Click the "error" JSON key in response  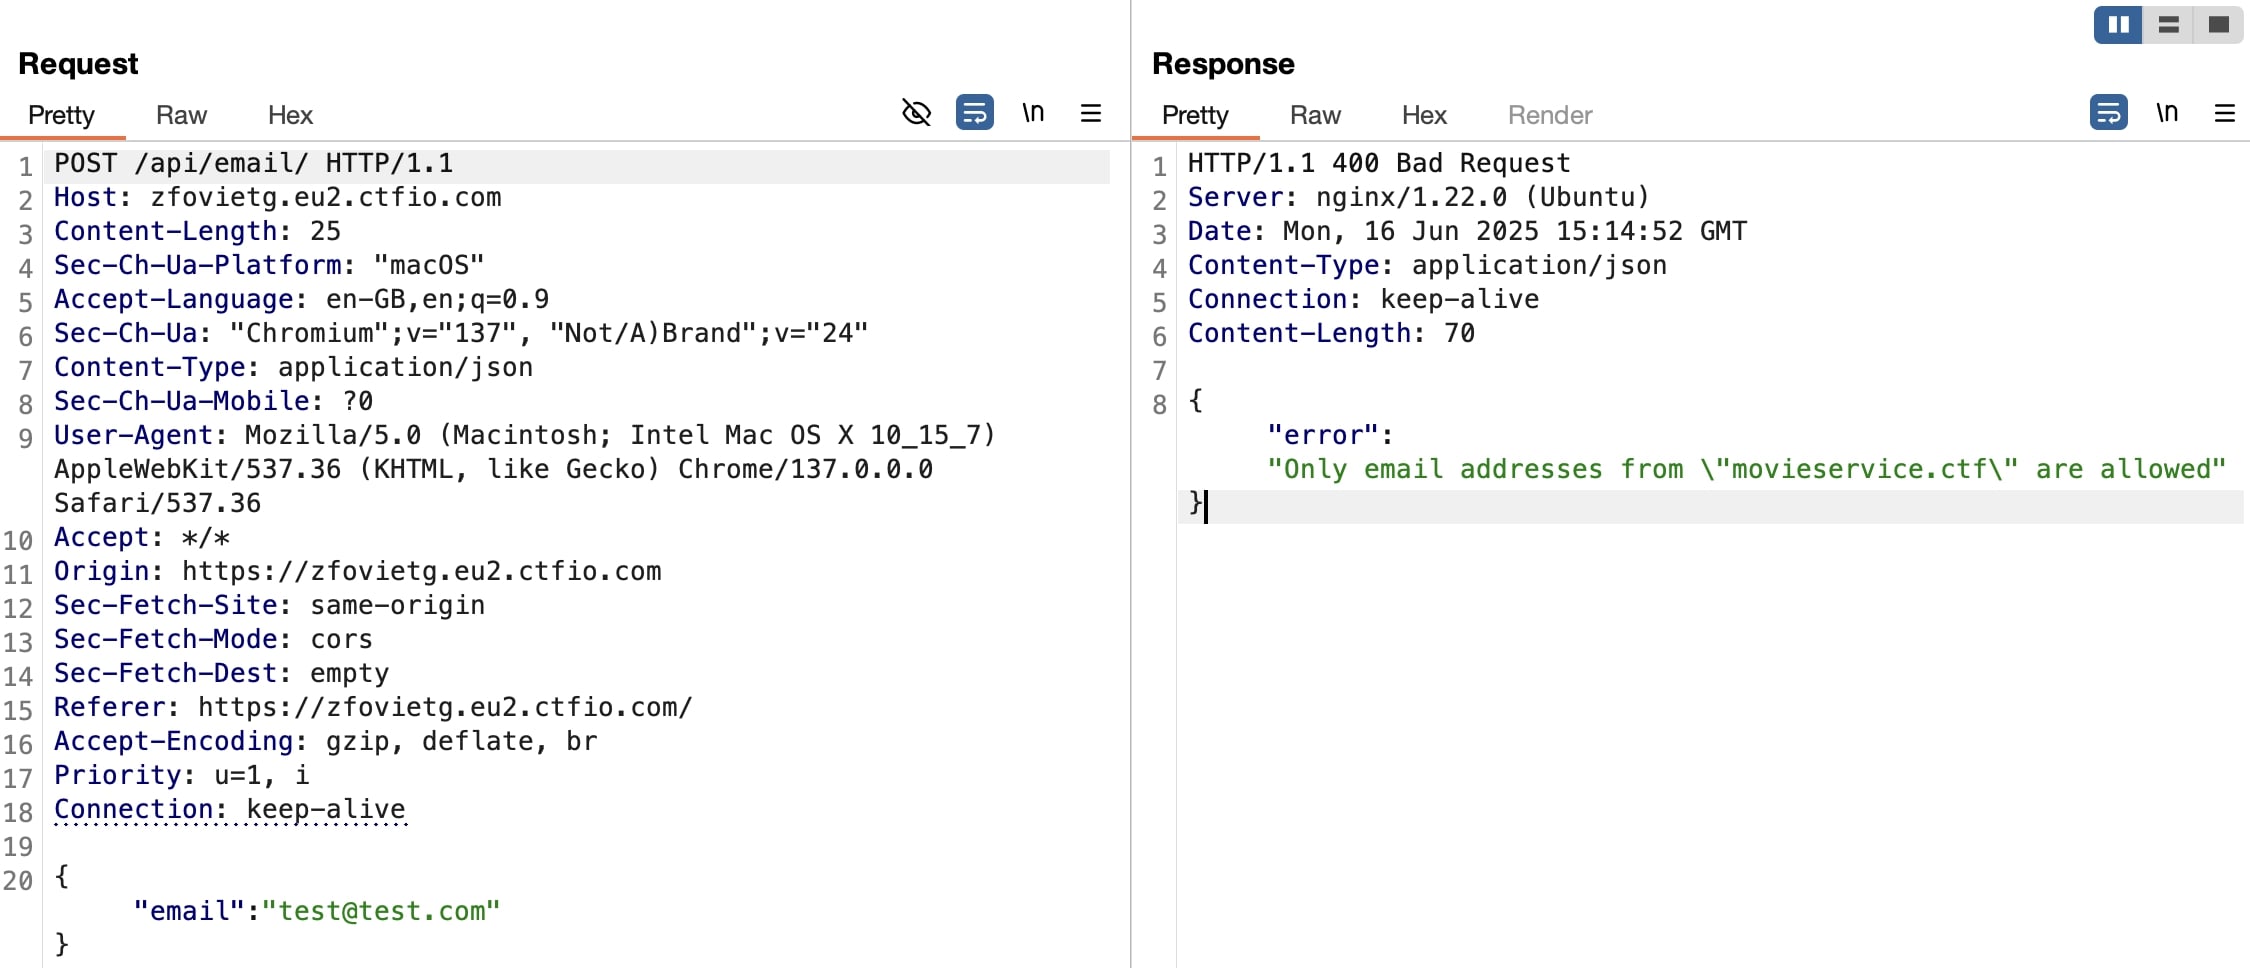tap(1323, 435)
